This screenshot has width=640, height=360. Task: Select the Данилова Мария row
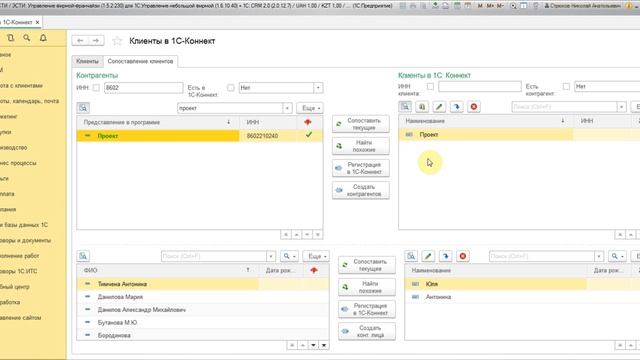click(x=202, y=297)
